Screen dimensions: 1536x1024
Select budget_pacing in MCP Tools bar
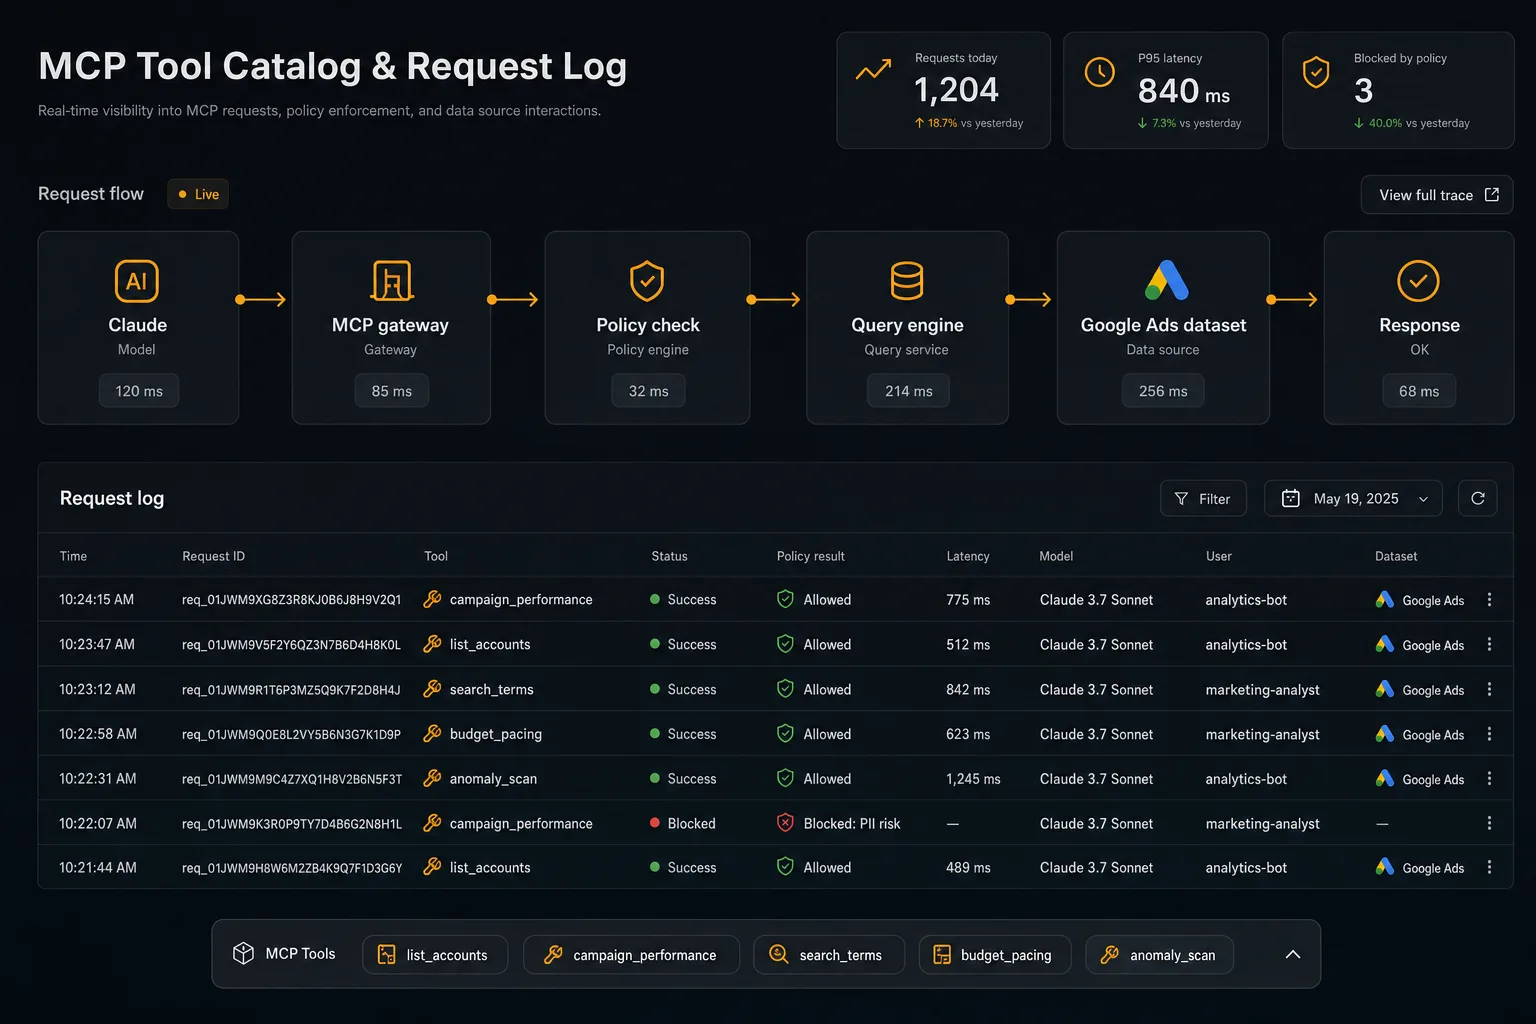coord(995,955)
